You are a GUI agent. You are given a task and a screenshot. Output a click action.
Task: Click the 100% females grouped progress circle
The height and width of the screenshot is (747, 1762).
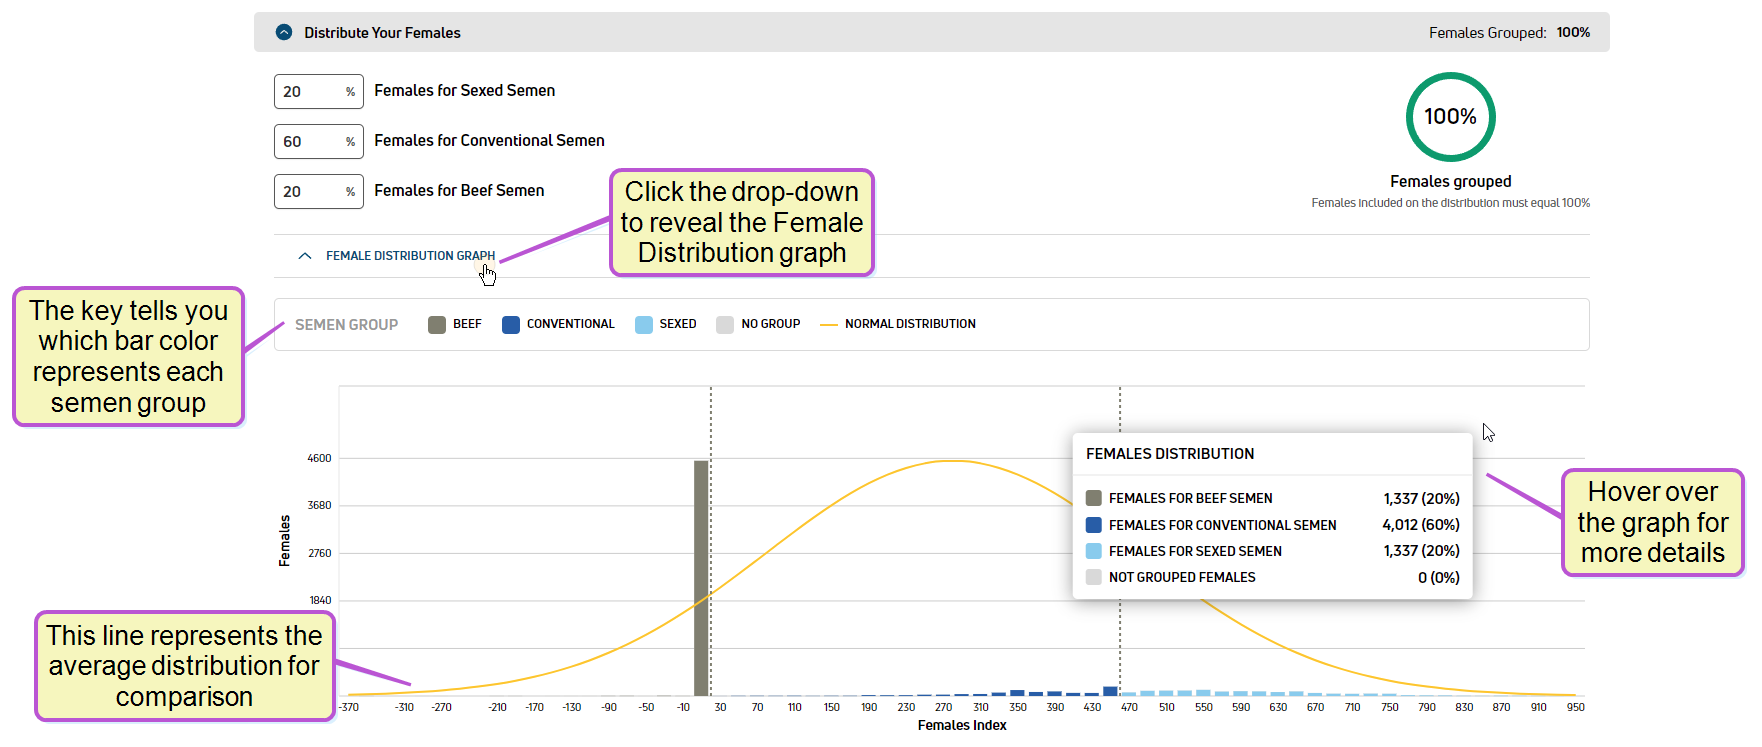point(1450,117)
